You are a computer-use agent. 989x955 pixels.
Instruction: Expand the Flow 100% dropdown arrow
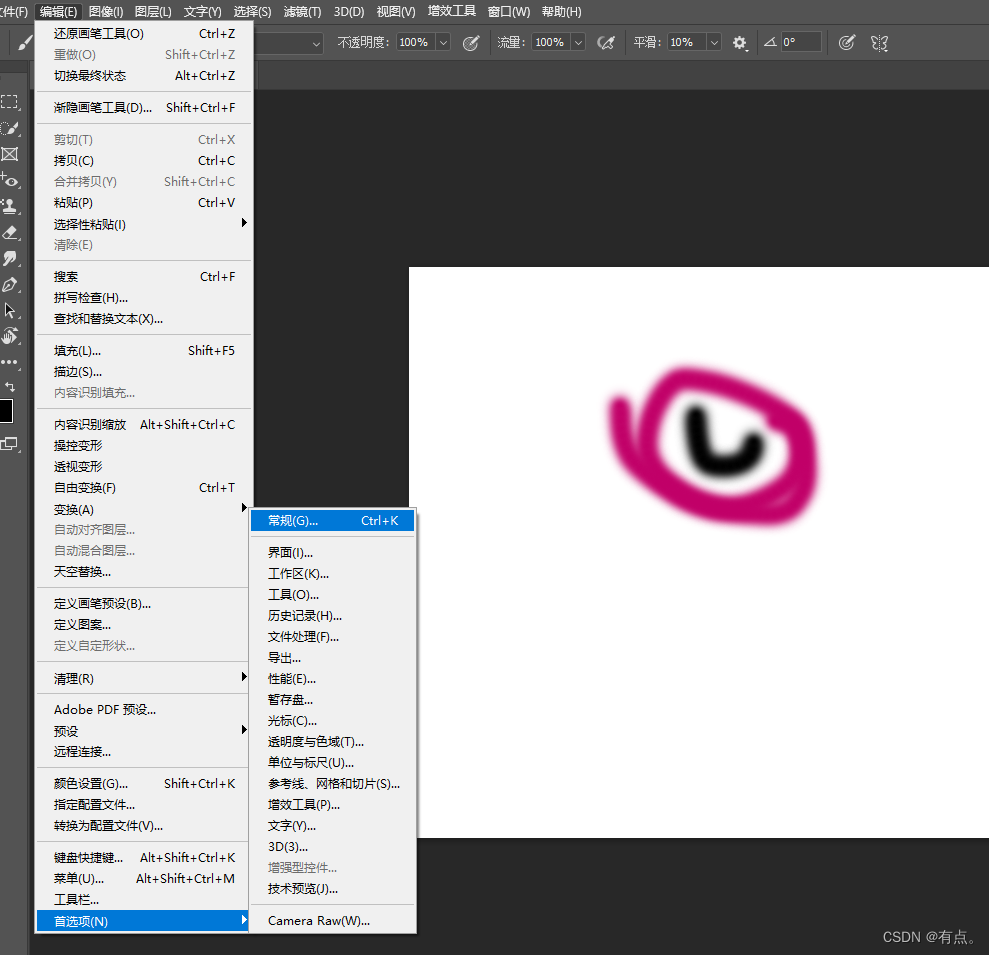(578, 43)
